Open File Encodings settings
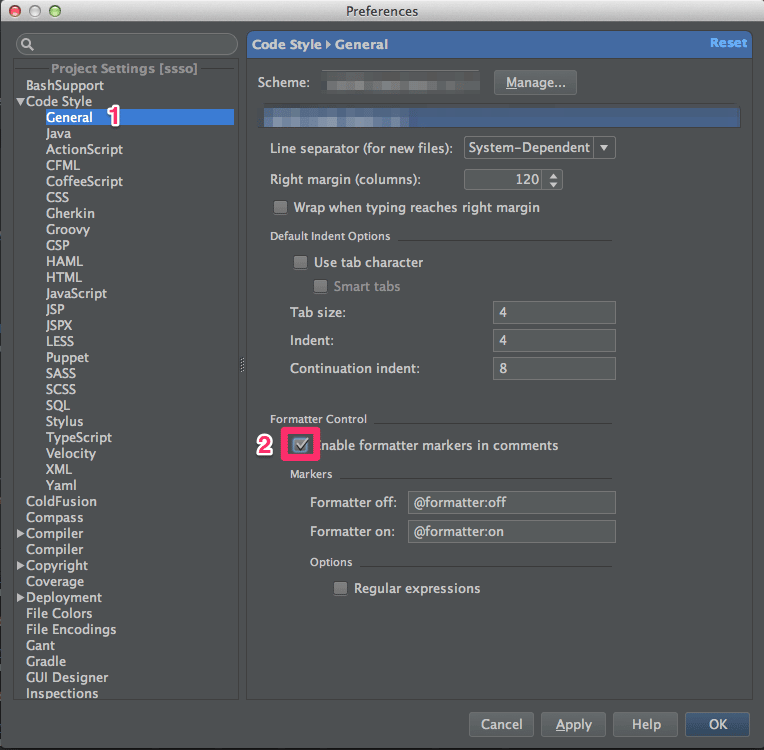The height and width of the screenshot is (750, 764). [71, 630]
